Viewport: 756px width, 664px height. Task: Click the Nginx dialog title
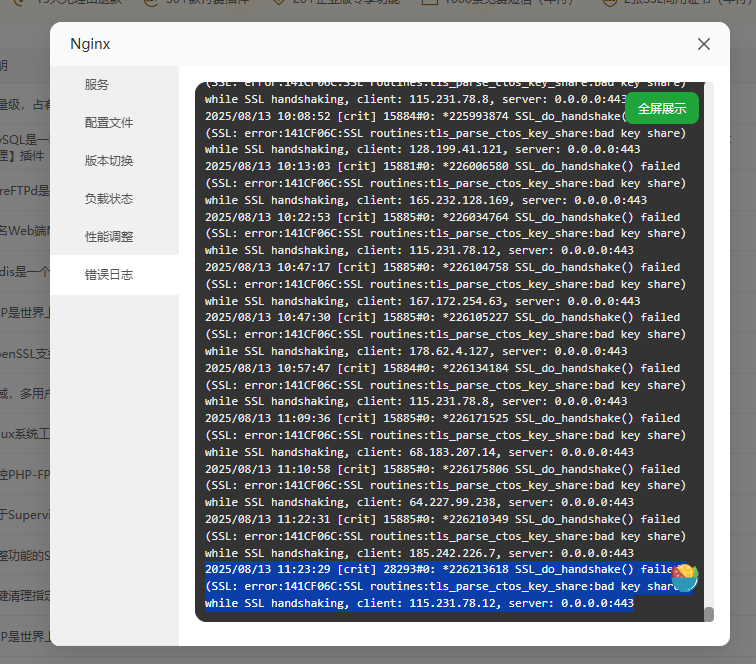point(90,44)
